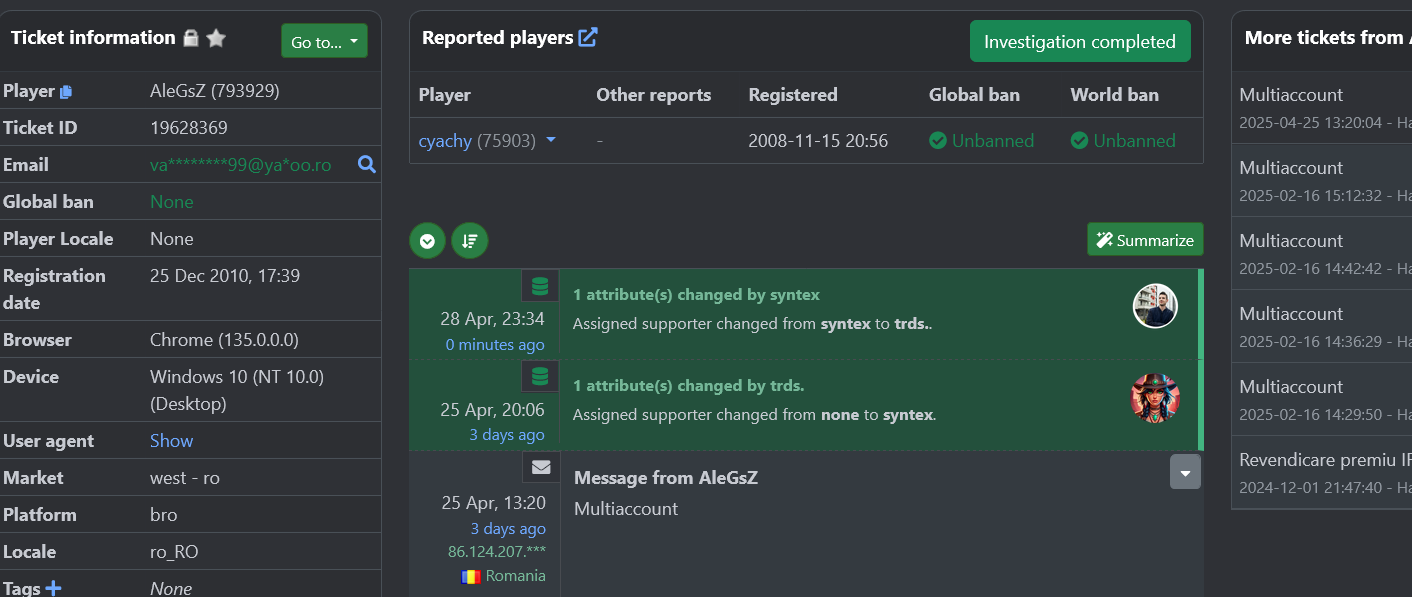Open the Revendicare premiu ticket
Screen dimensions: 1412x597
(1322, 473)
